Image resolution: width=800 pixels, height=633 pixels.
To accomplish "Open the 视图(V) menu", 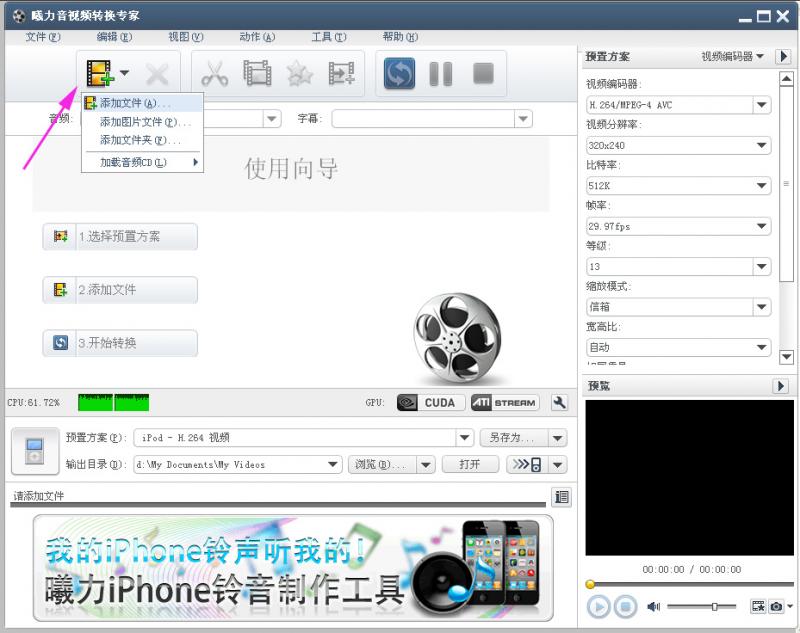I will point(186,37).
